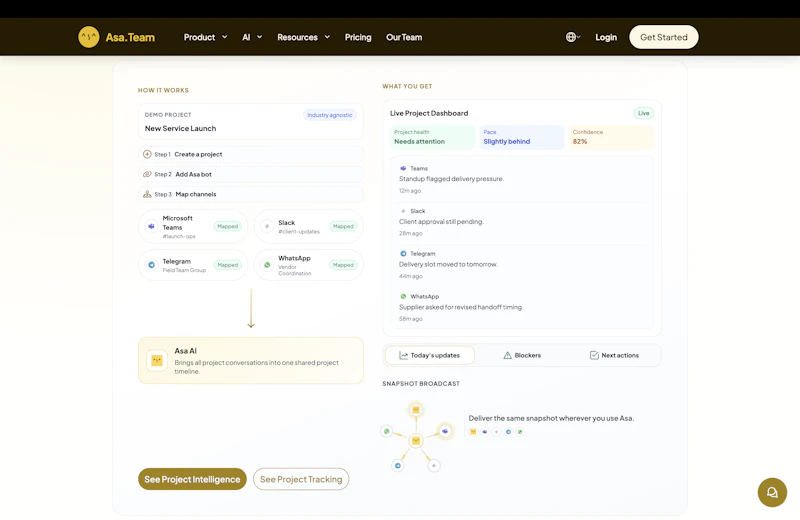Open the chat support bubble
Image resolution: width=800 pixels, height=520 pixels.
[x=772, y=492]
